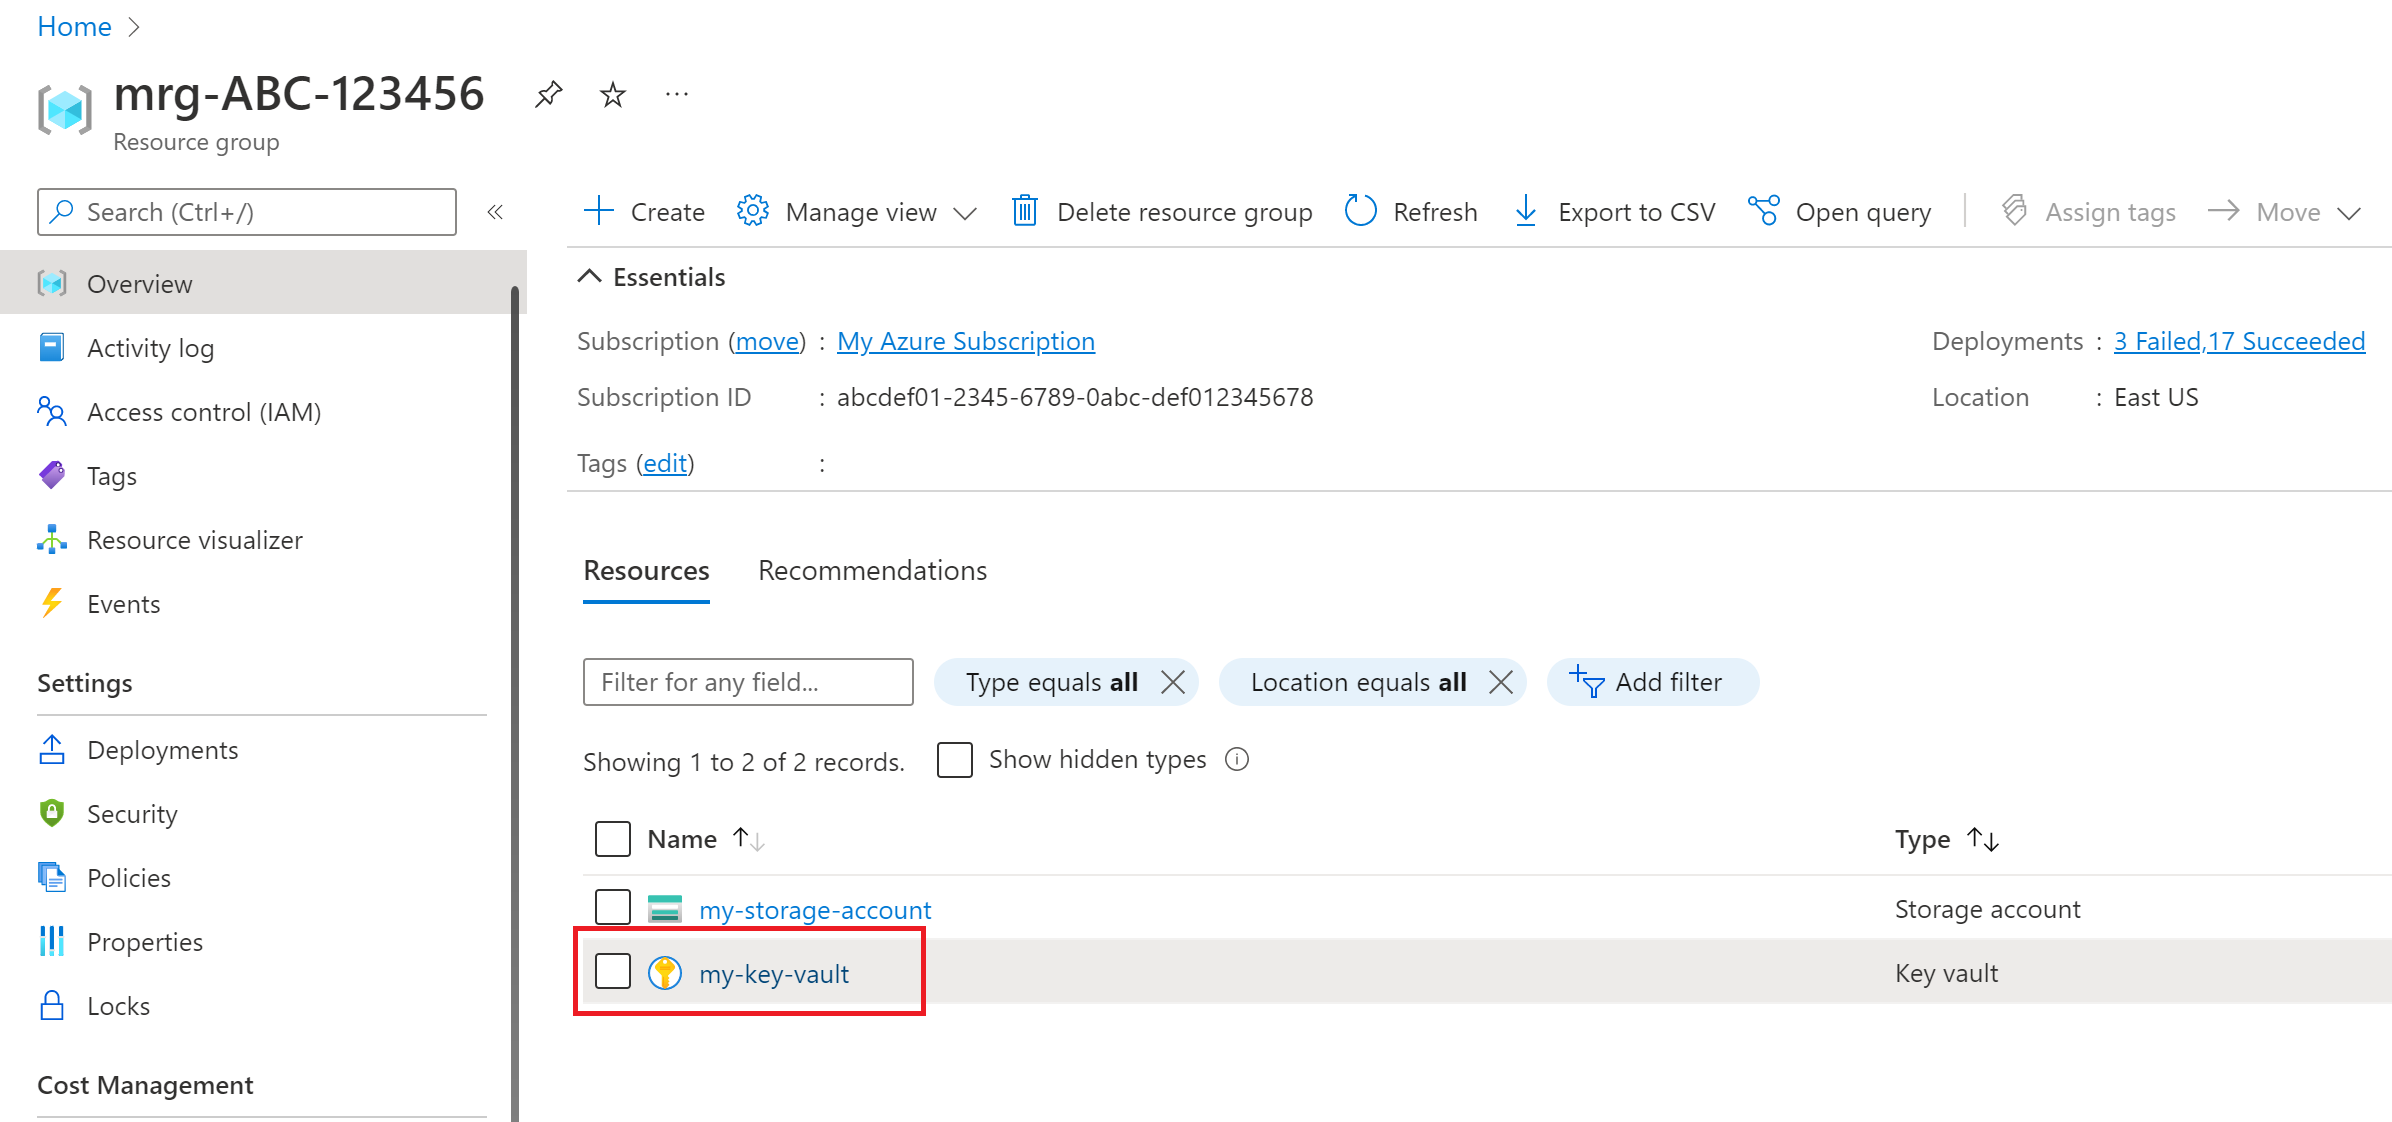Open Access control (IAM)

pos(203,411)
